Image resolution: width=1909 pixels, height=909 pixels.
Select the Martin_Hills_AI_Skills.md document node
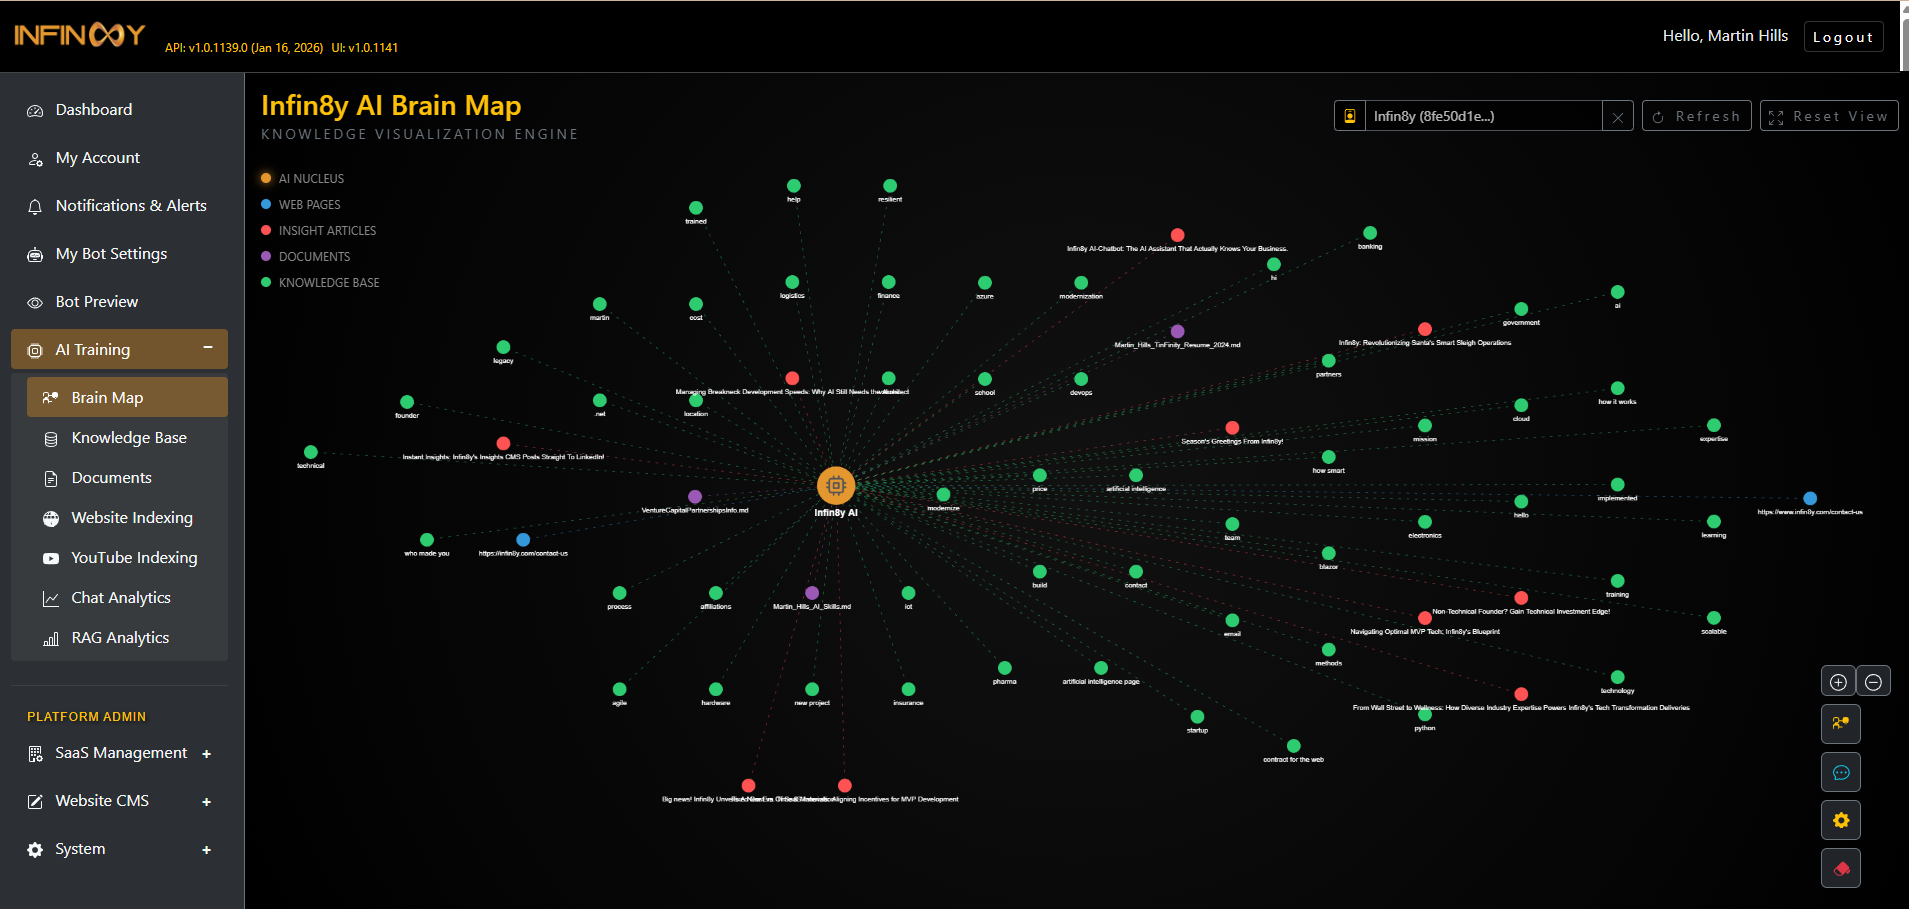812,593
